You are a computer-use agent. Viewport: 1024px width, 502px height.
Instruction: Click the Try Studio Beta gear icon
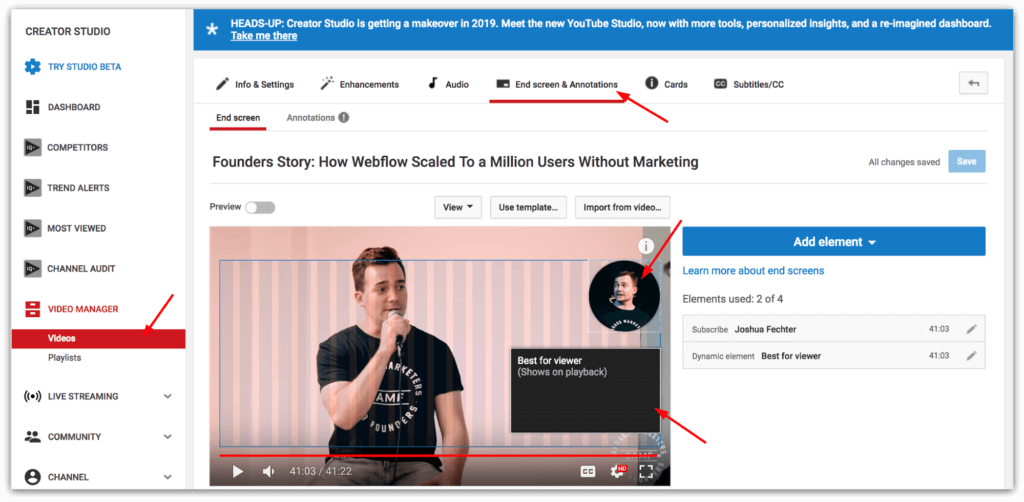[x=33, y=67]
